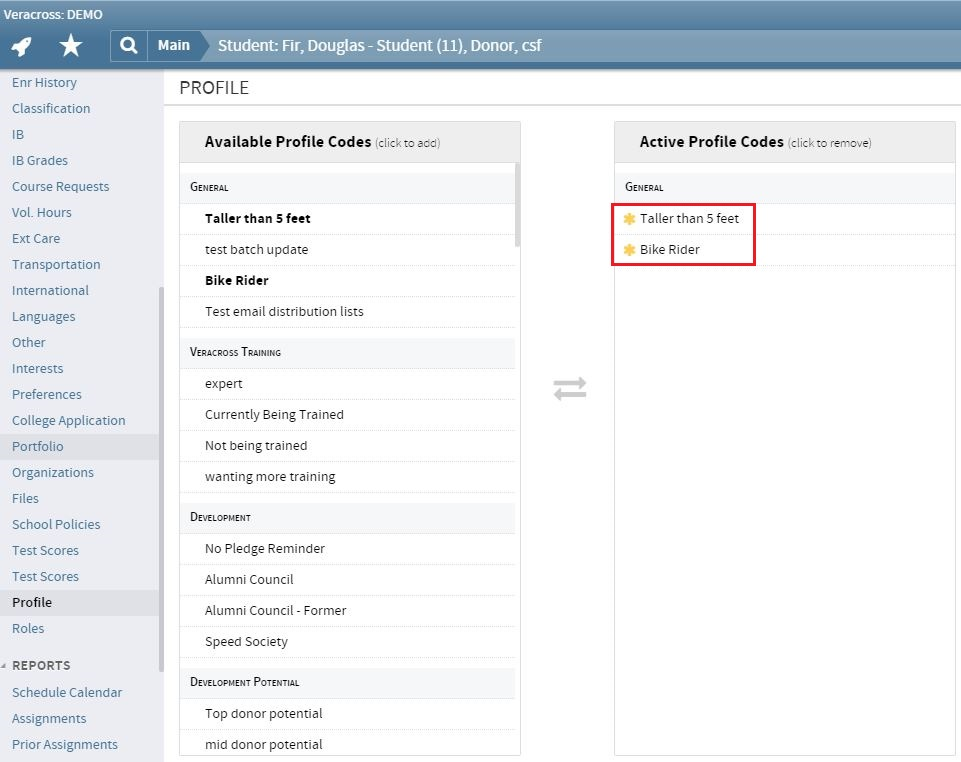The width and height of the screenshot is (961, 762).
Task: Select the Main breadcrumb tab
Action: click(173, 46)
